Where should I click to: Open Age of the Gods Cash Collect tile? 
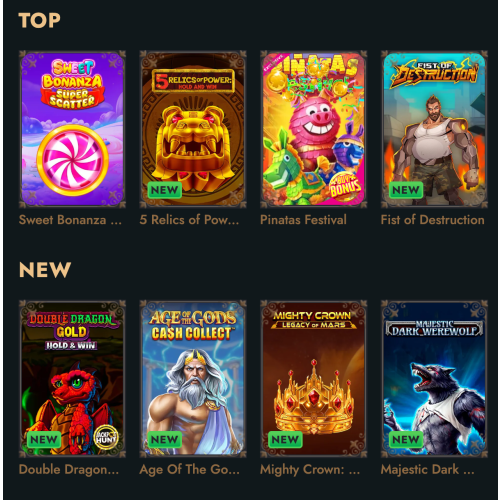(x=193, y=379)
